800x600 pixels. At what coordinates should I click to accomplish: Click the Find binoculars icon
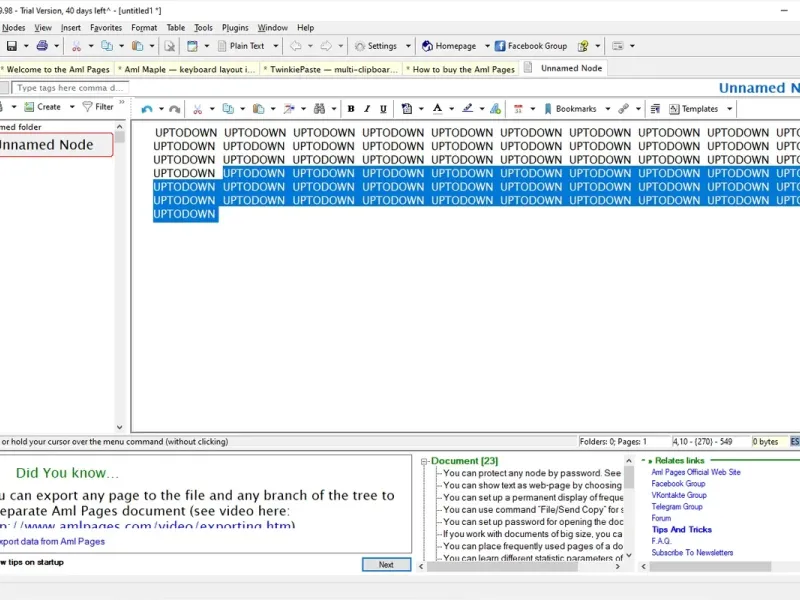pyautogui.click(x=318, y=109)
